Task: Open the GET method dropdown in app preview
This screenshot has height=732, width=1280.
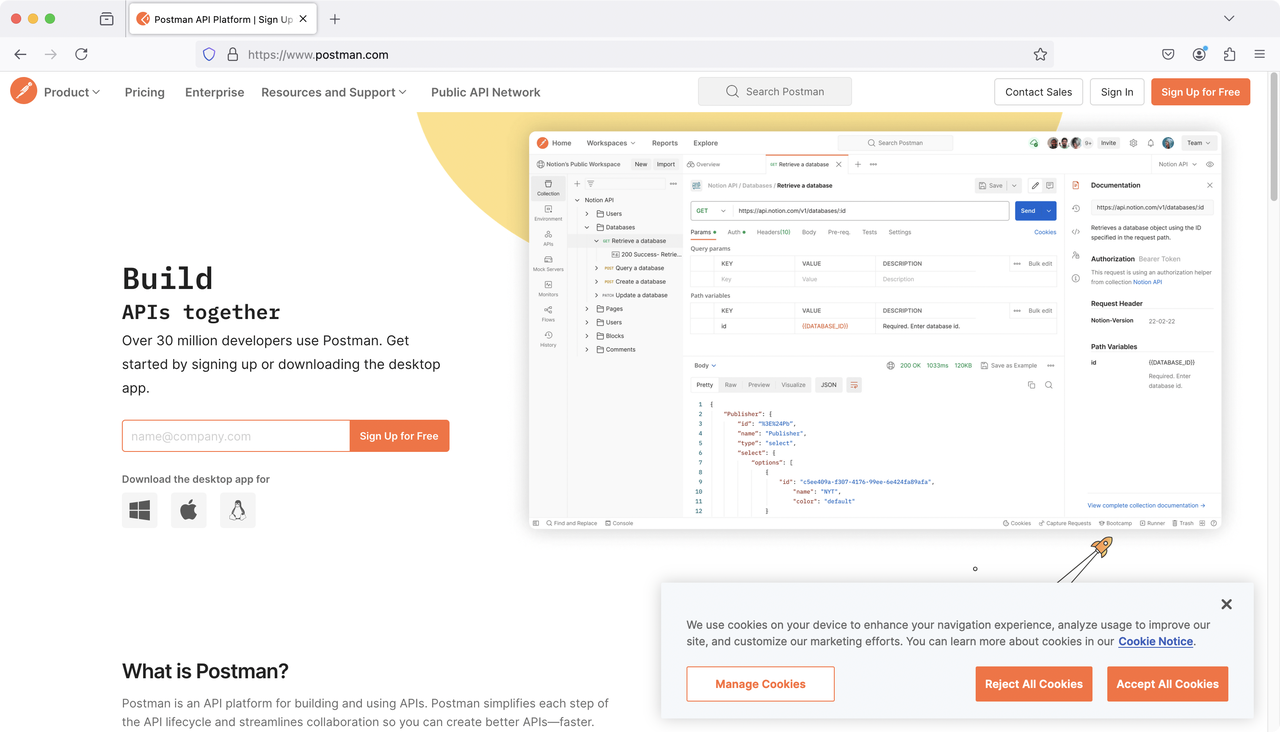Action: coord(710,211)
